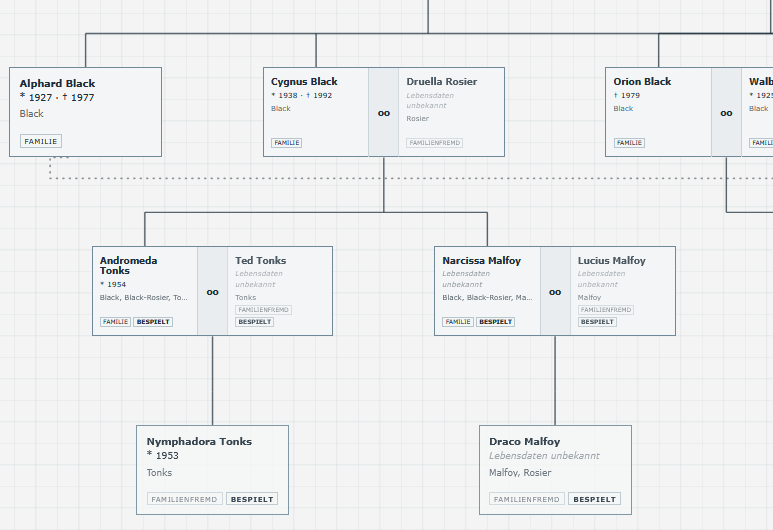Click 'Tonks' surname line under Ted Tonks
The image size is (773, 530).
point(246,297)
